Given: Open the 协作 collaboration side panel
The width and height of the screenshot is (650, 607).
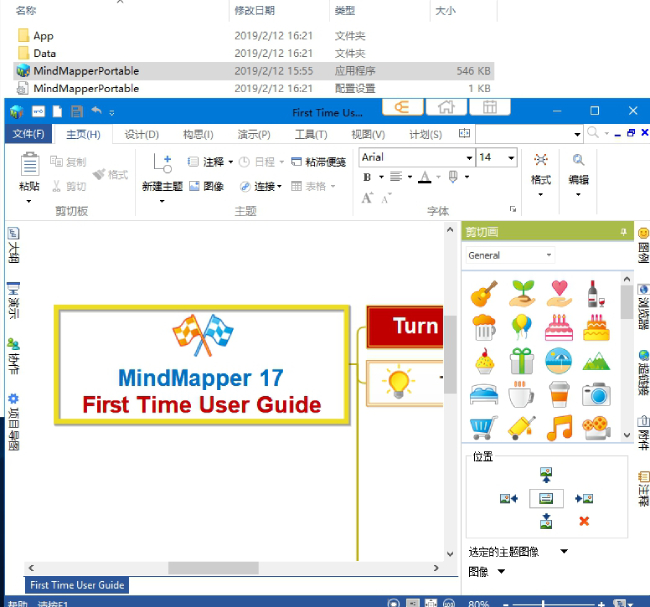Looking at the screenshot, I should [14, 356].
